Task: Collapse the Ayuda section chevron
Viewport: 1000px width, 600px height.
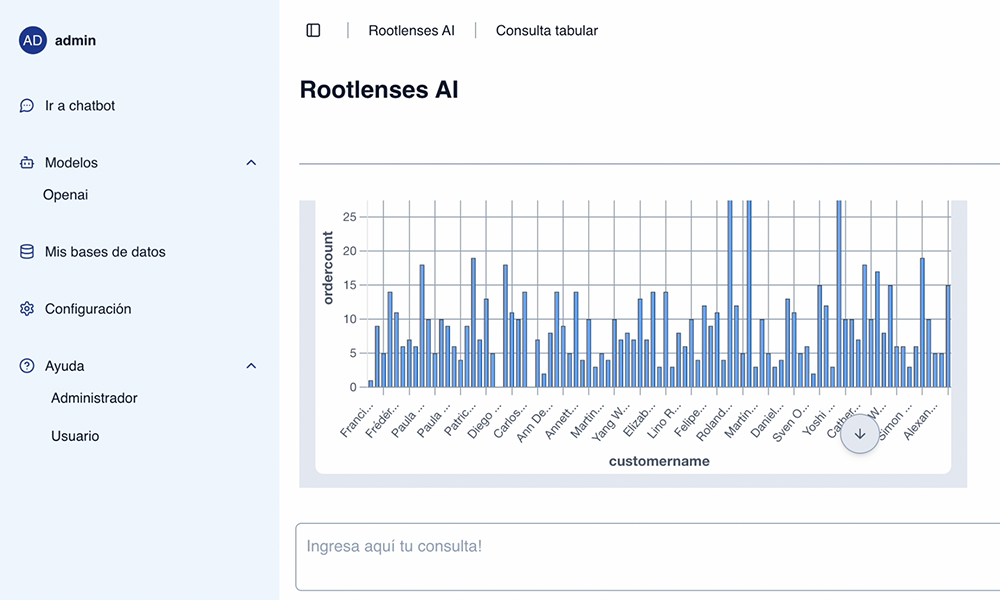Action: point(251,366)
